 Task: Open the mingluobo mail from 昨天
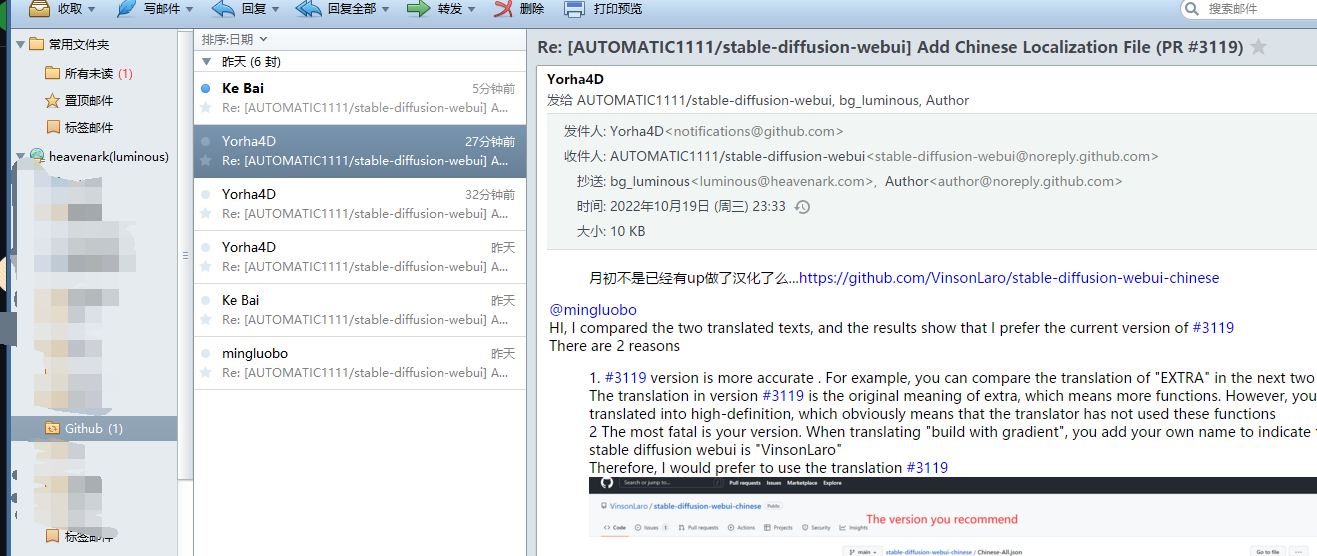(x=360, y=362)
